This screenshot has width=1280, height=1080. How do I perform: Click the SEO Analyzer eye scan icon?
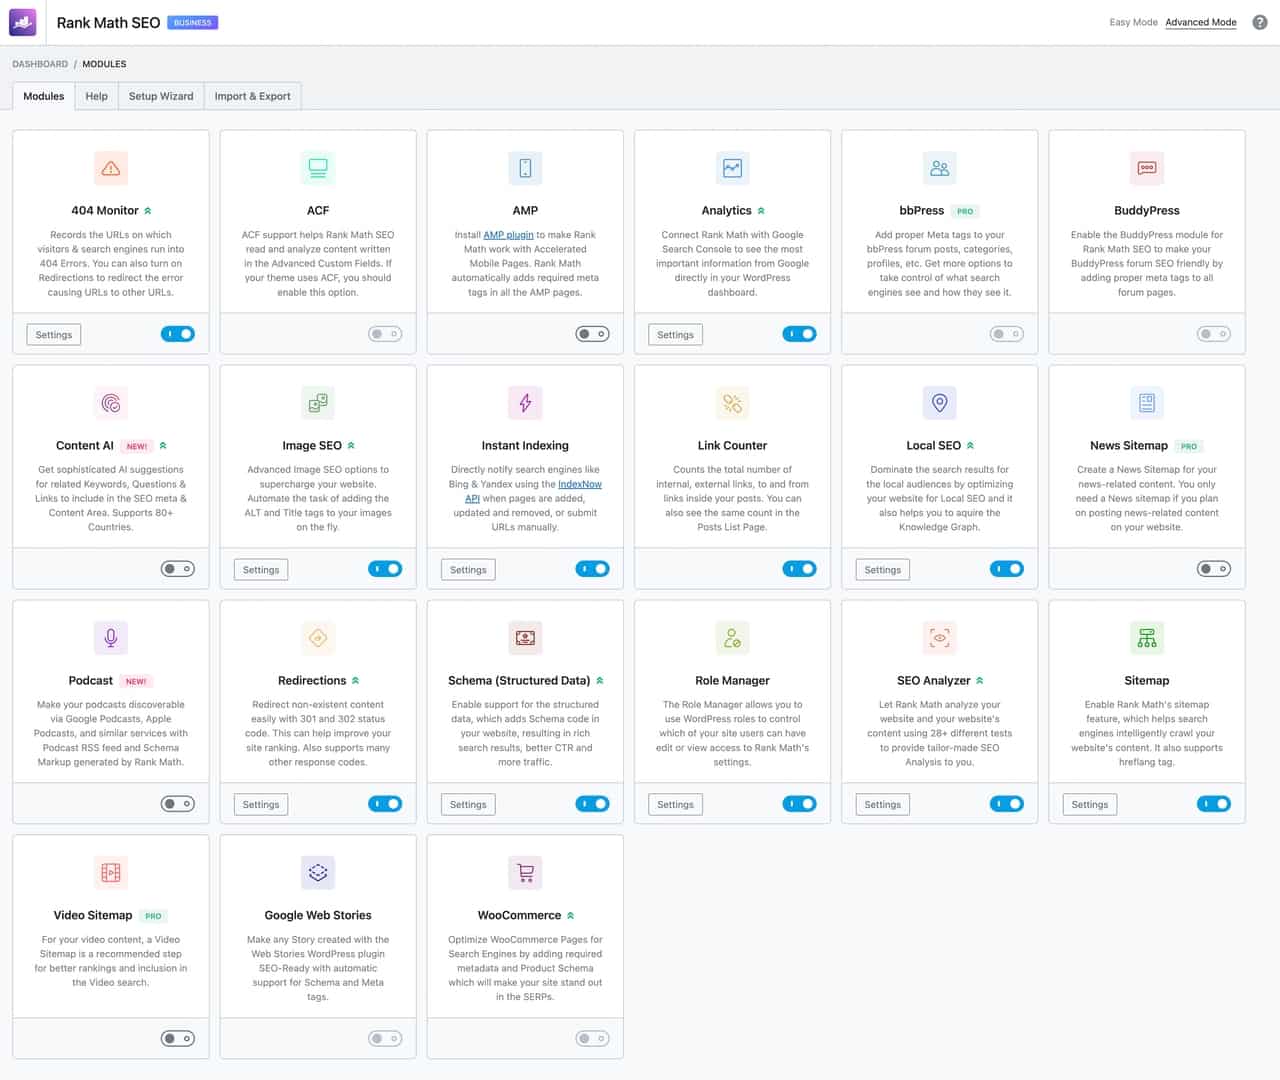pos(939,638)
